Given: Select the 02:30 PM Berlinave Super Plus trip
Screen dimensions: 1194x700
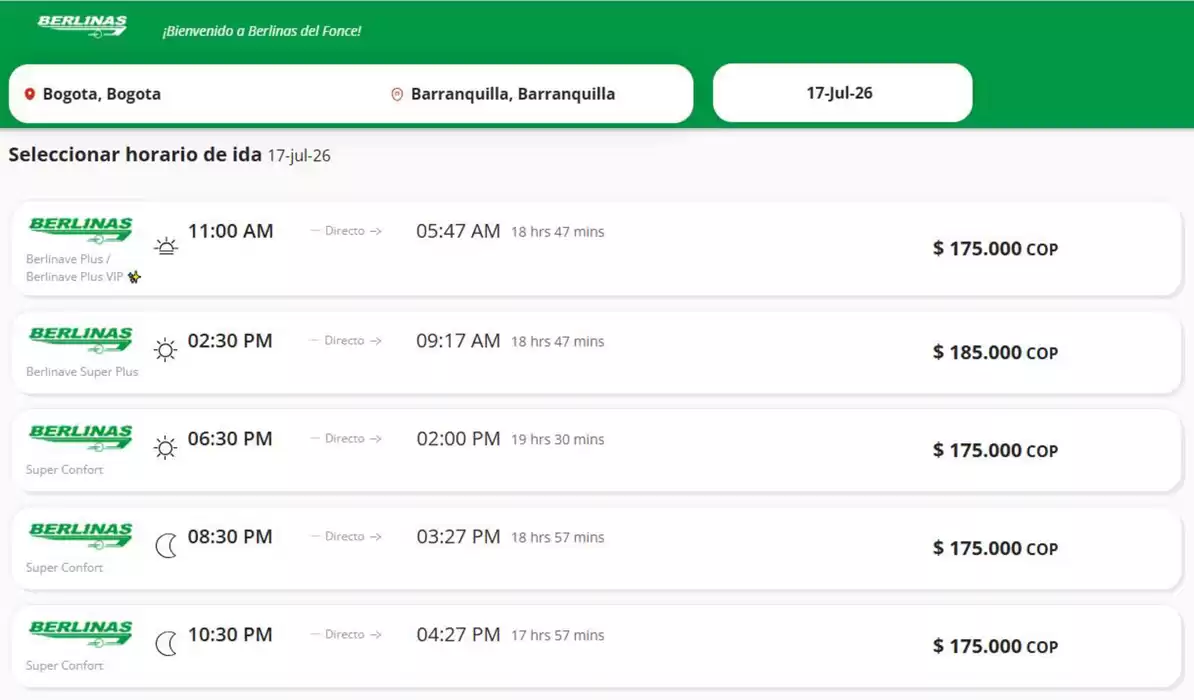Looking at the screenshot, I should (x=596, y=353).
